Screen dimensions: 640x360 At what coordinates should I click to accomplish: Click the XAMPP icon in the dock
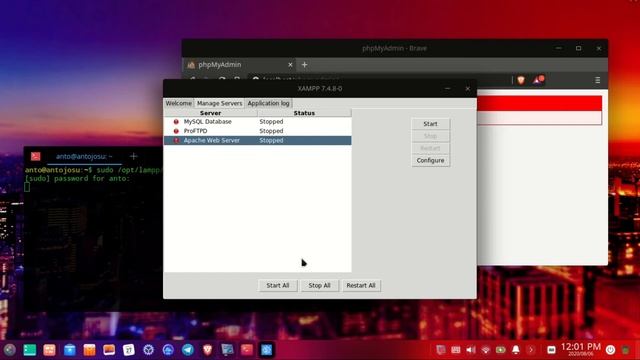coord(267,350)
